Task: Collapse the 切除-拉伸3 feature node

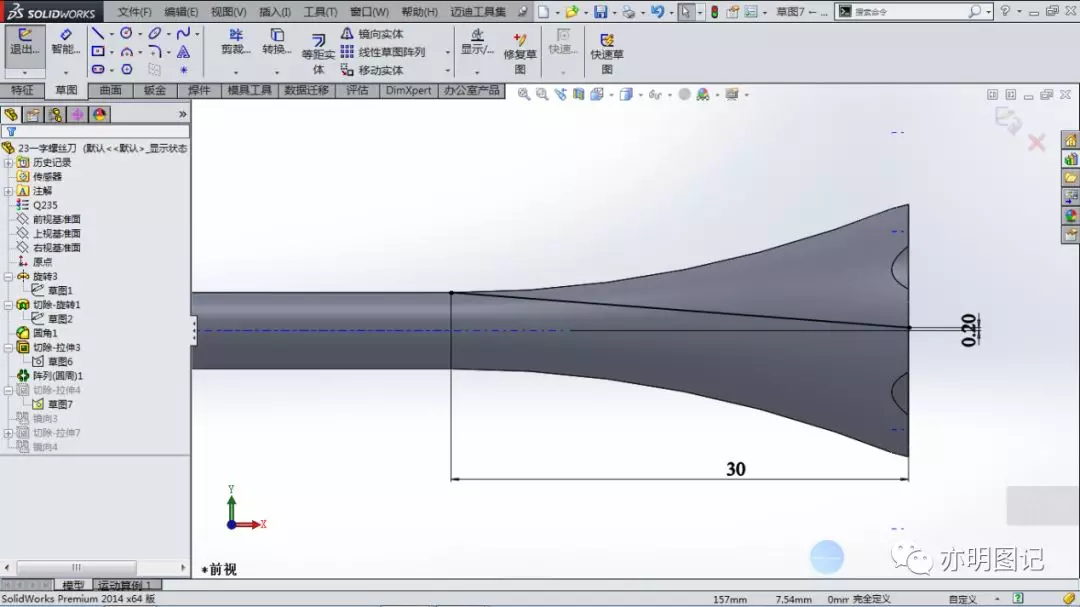Action: click(8, 347)
